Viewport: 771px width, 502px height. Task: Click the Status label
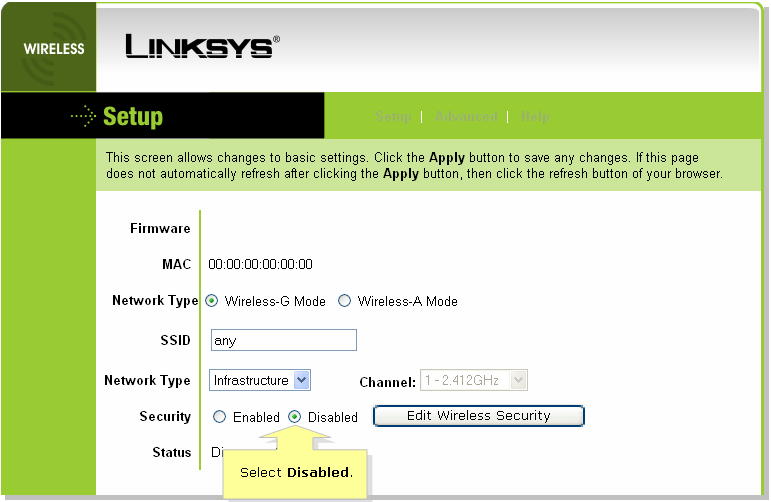(172, 452)
